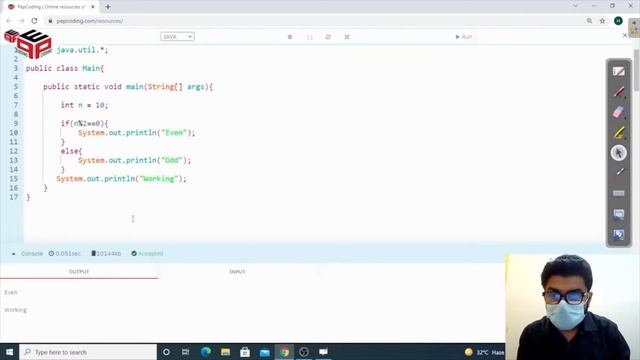Viewport: 640px width, 360px height.
Task: Click the code format brackets icon
Action: coord(309,37)
